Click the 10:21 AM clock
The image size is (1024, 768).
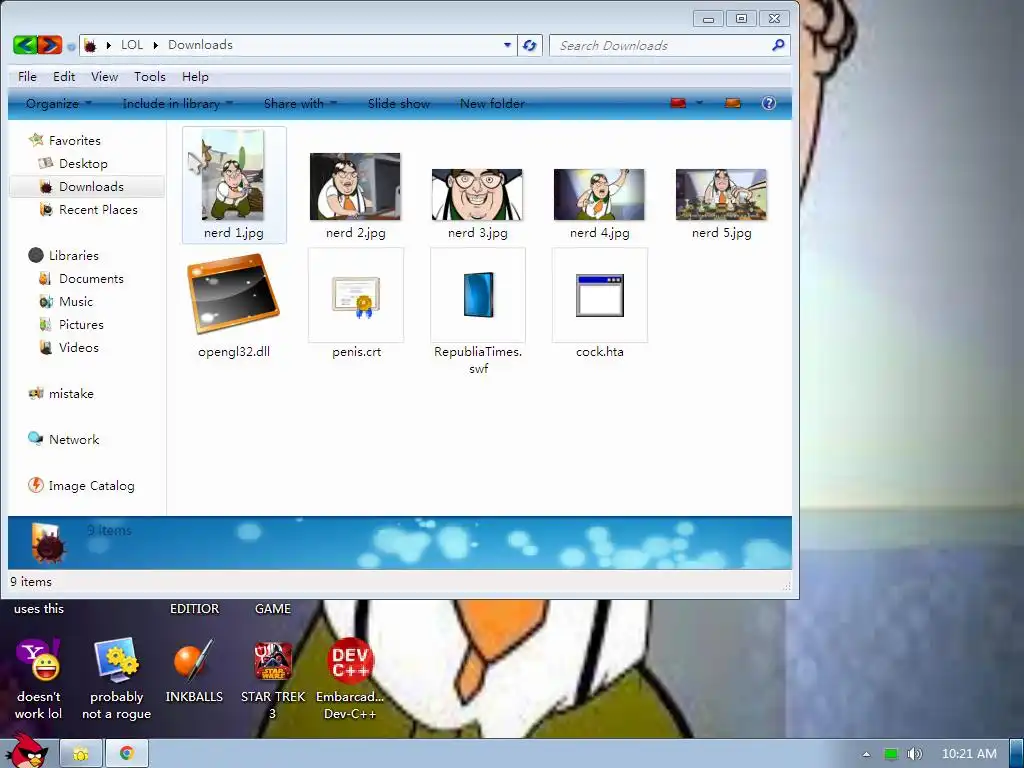pyautogui.click(x=969, y=754)
